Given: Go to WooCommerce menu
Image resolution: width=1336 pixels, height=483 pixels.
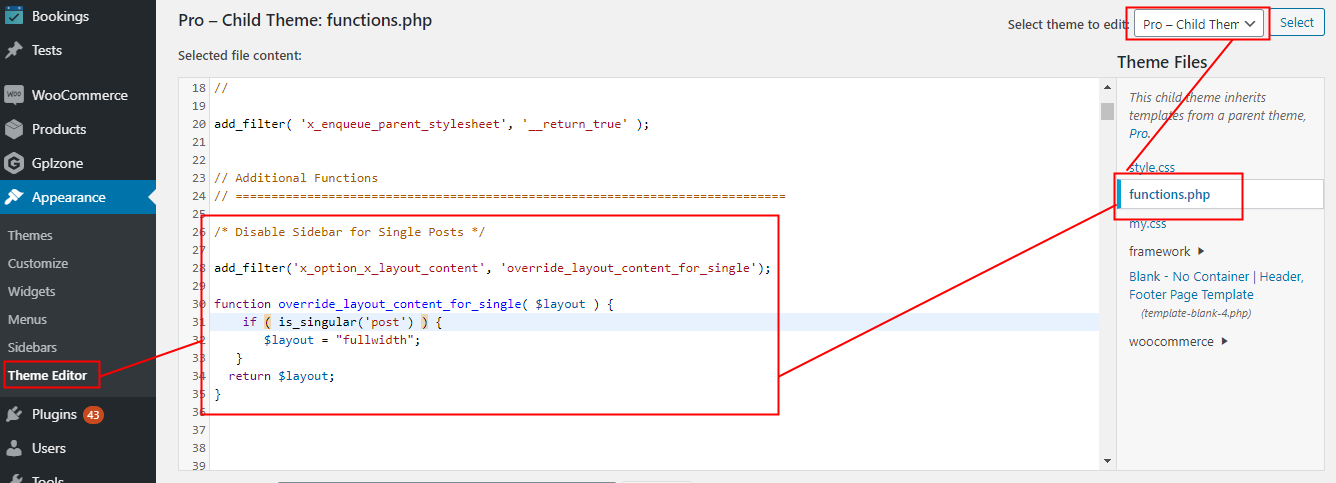Looking at the screenshot, I should [x=78, y=95].
